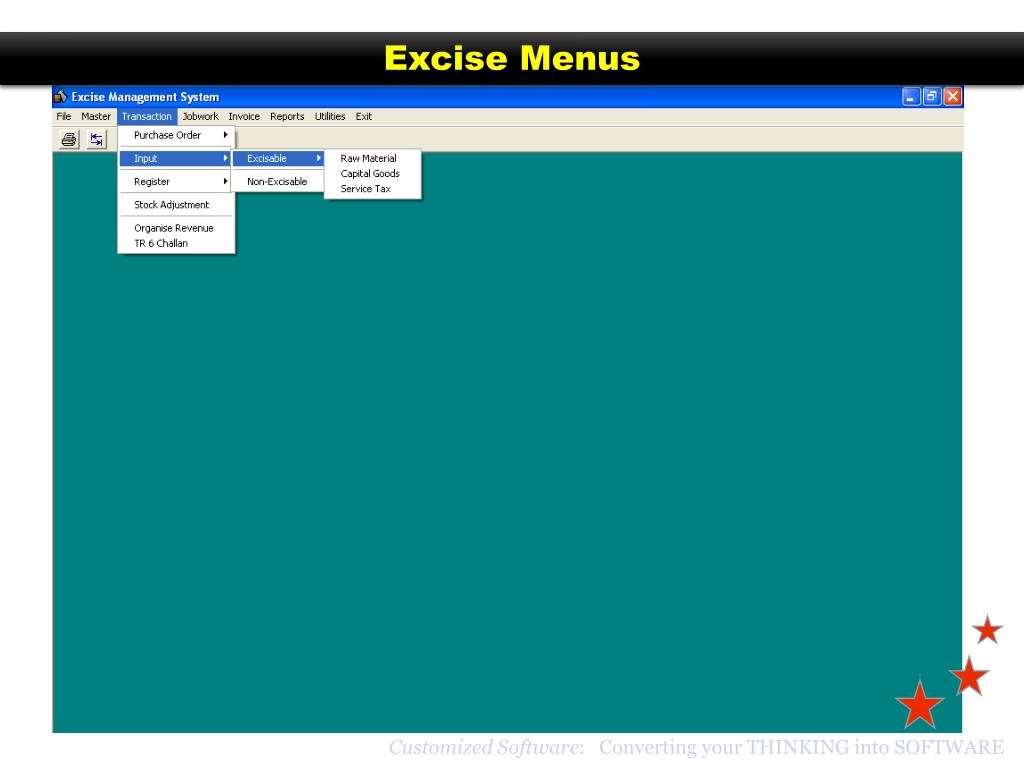Image resolution: width=1024 pixels, height=768 pixels.
Task: Click the Transaction menu
Action: tap(147, 116)
